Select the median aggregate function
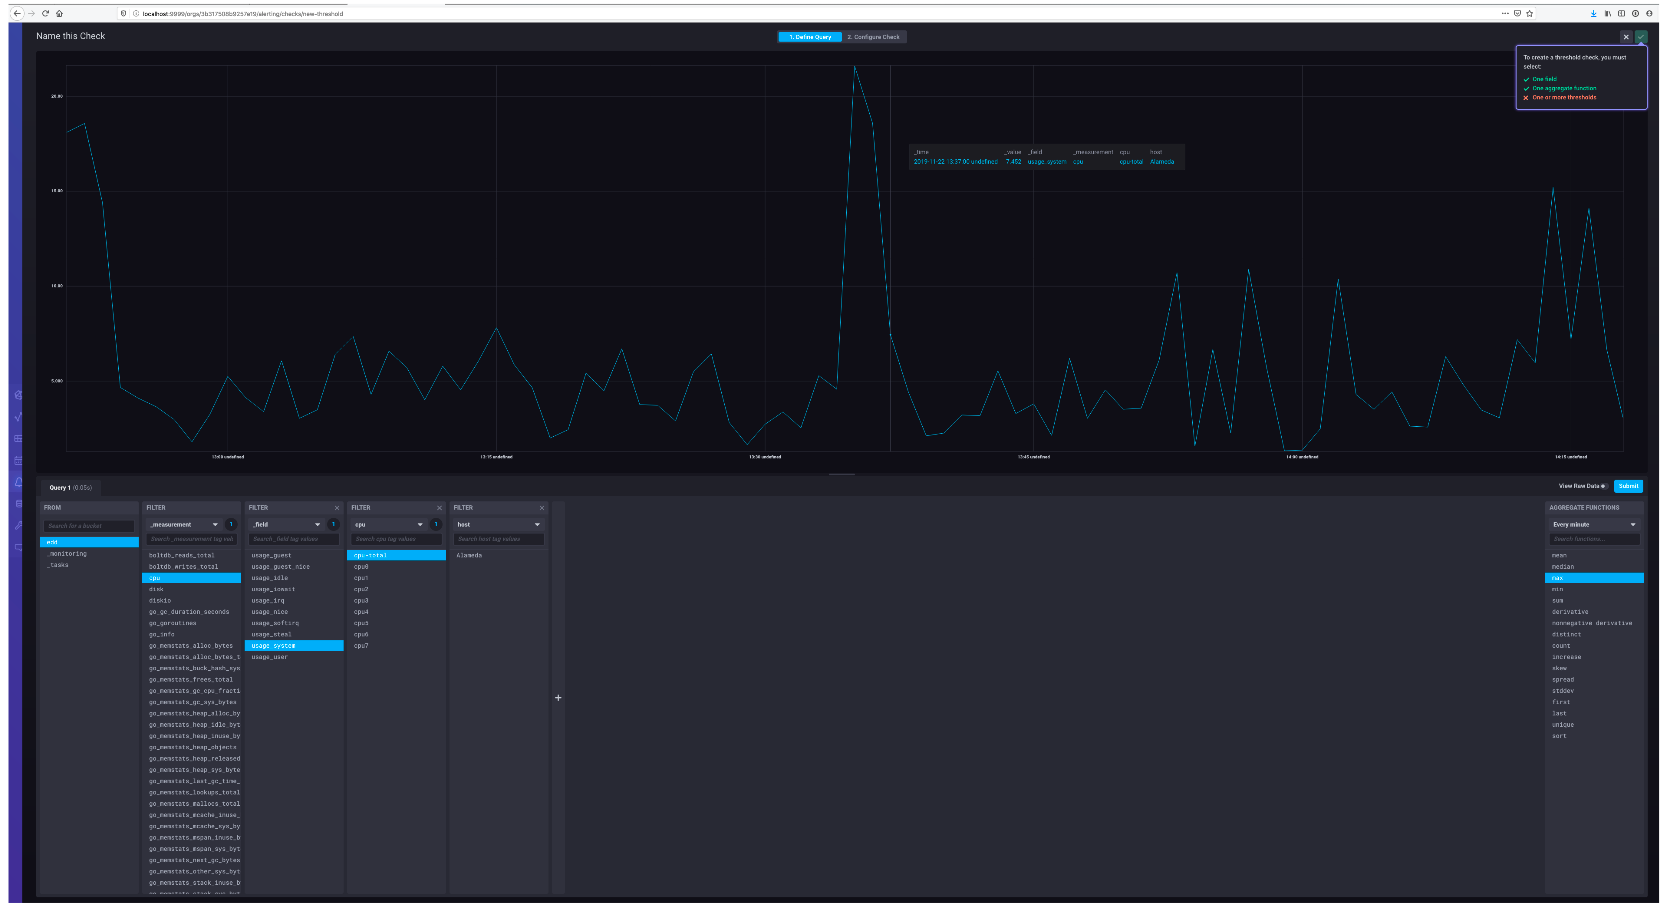This screenshot has width=1663, height=905. coord(1594,567)
